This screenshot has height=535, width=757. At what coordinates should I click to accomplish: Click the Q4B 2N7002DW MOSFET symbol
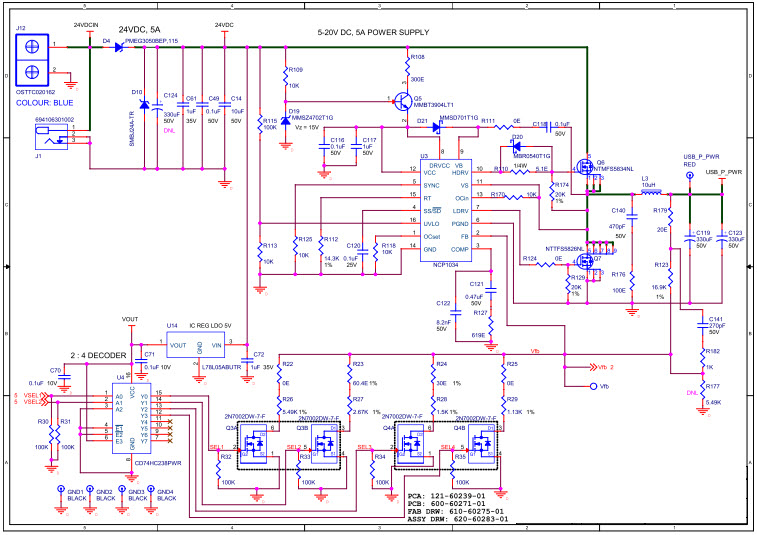tap(482, 444)
